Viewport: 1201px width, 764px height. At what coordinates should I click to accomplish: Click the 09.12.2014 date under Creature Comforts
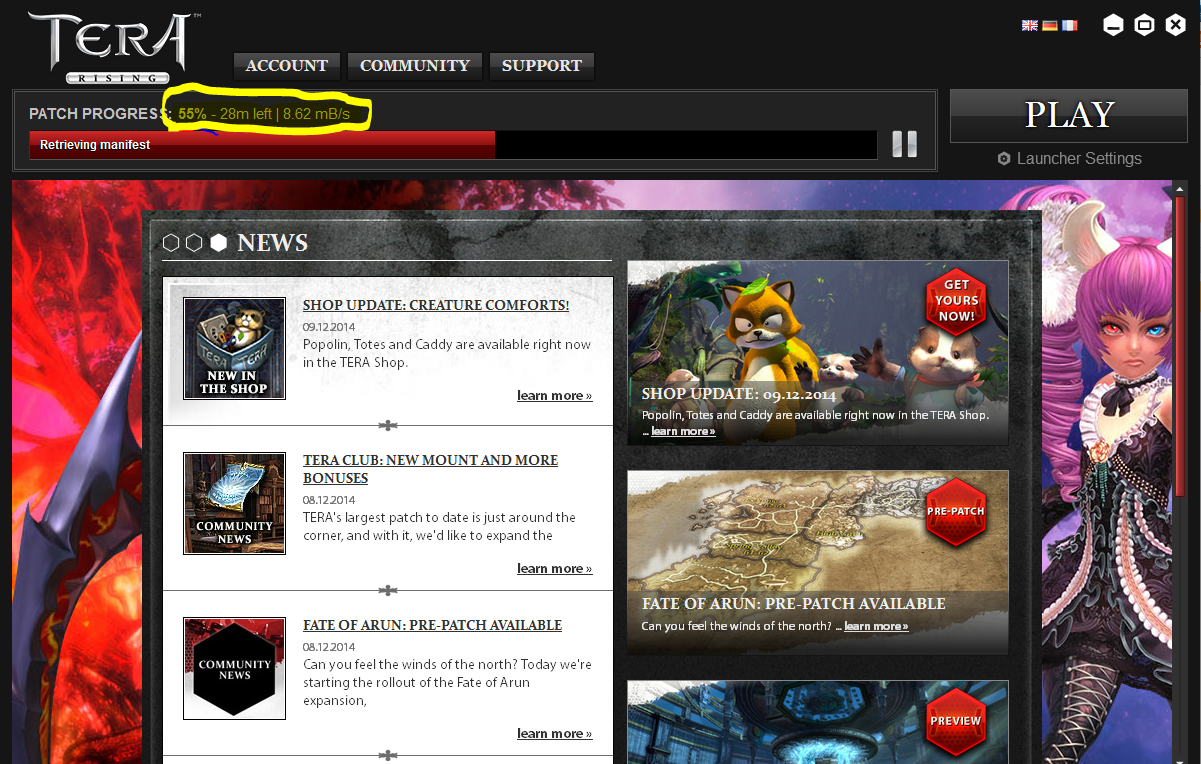[329, 327]
